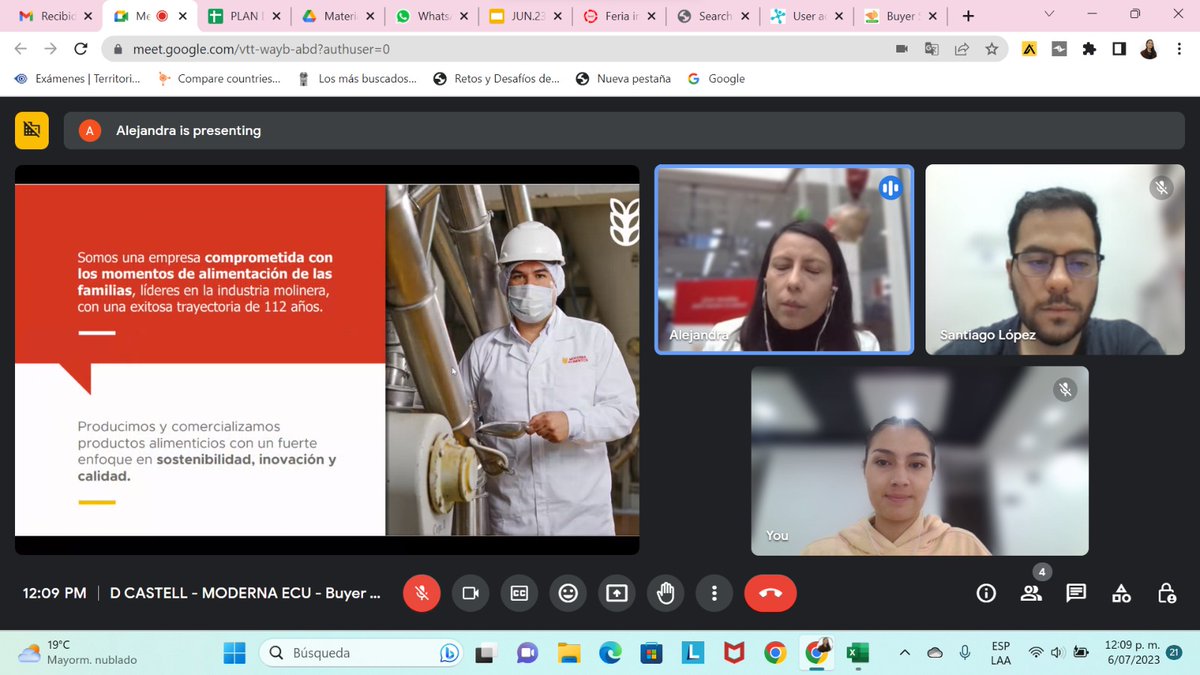Open the tab search chevron
1200x675 pixels.
[1048, 14]
